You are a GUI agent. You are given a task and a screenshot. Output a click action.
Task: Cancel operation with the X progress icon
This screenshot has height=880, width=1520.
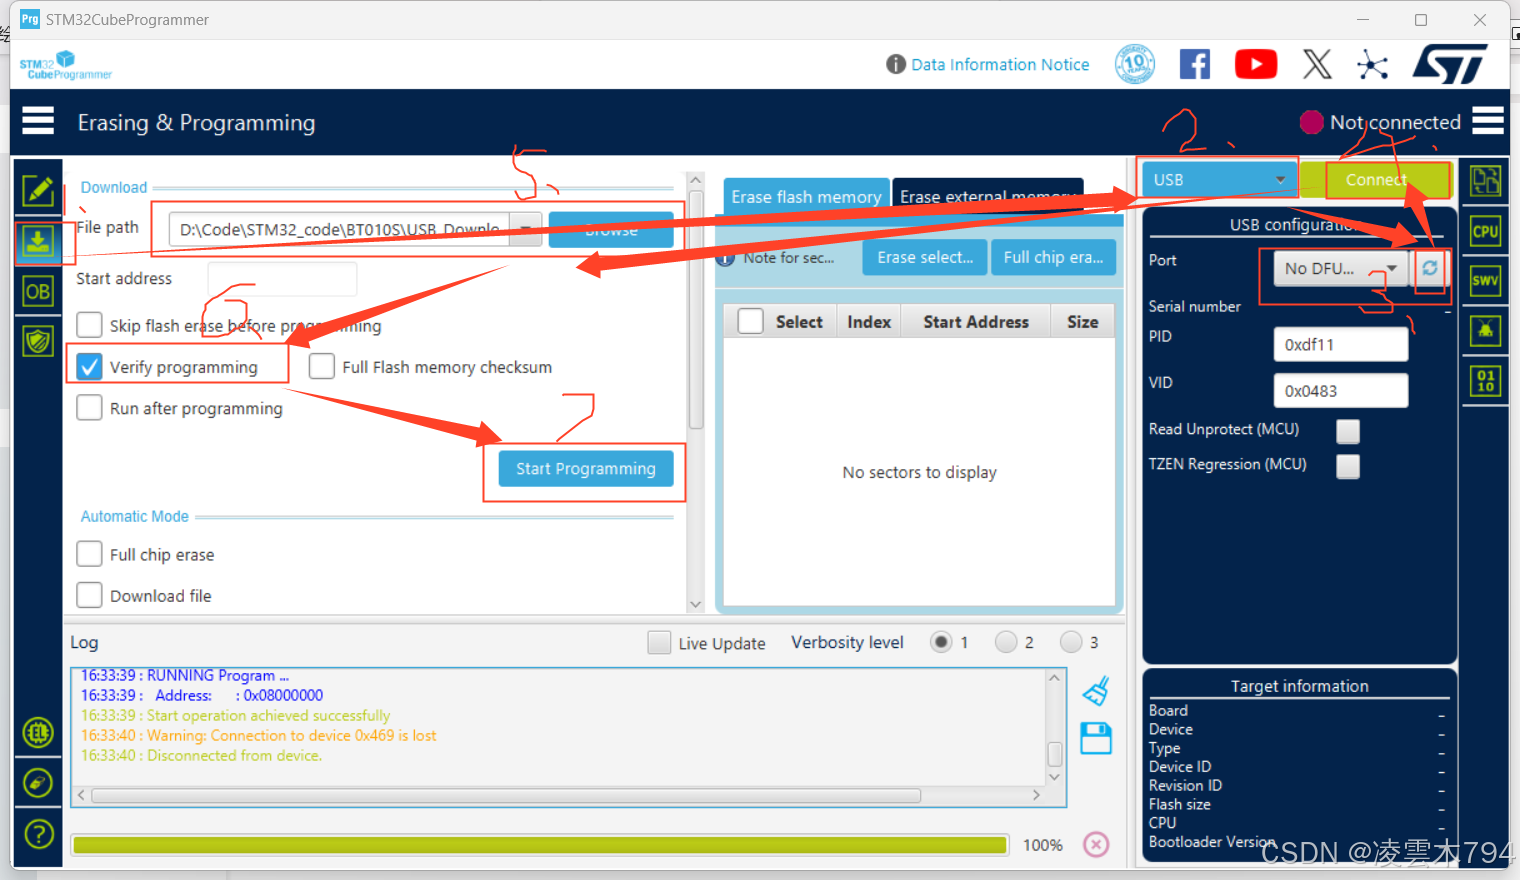pos(1096,845)
